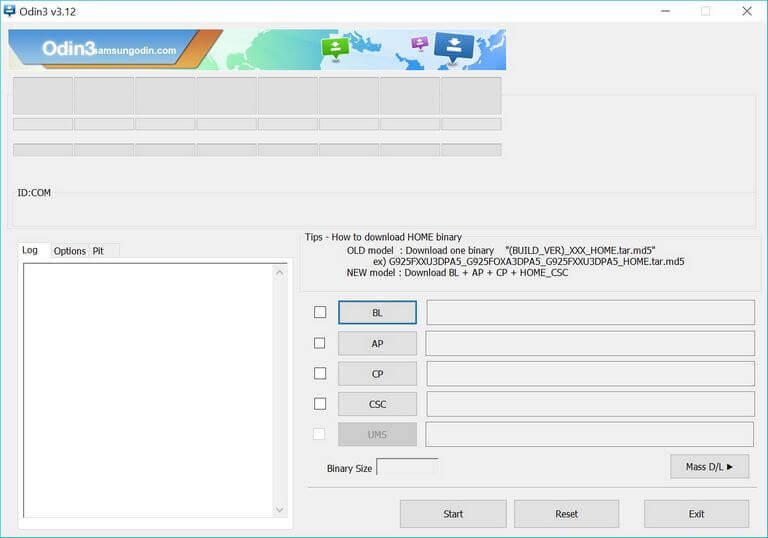
Task: Click the BL file path field
Action: point(591,313)
